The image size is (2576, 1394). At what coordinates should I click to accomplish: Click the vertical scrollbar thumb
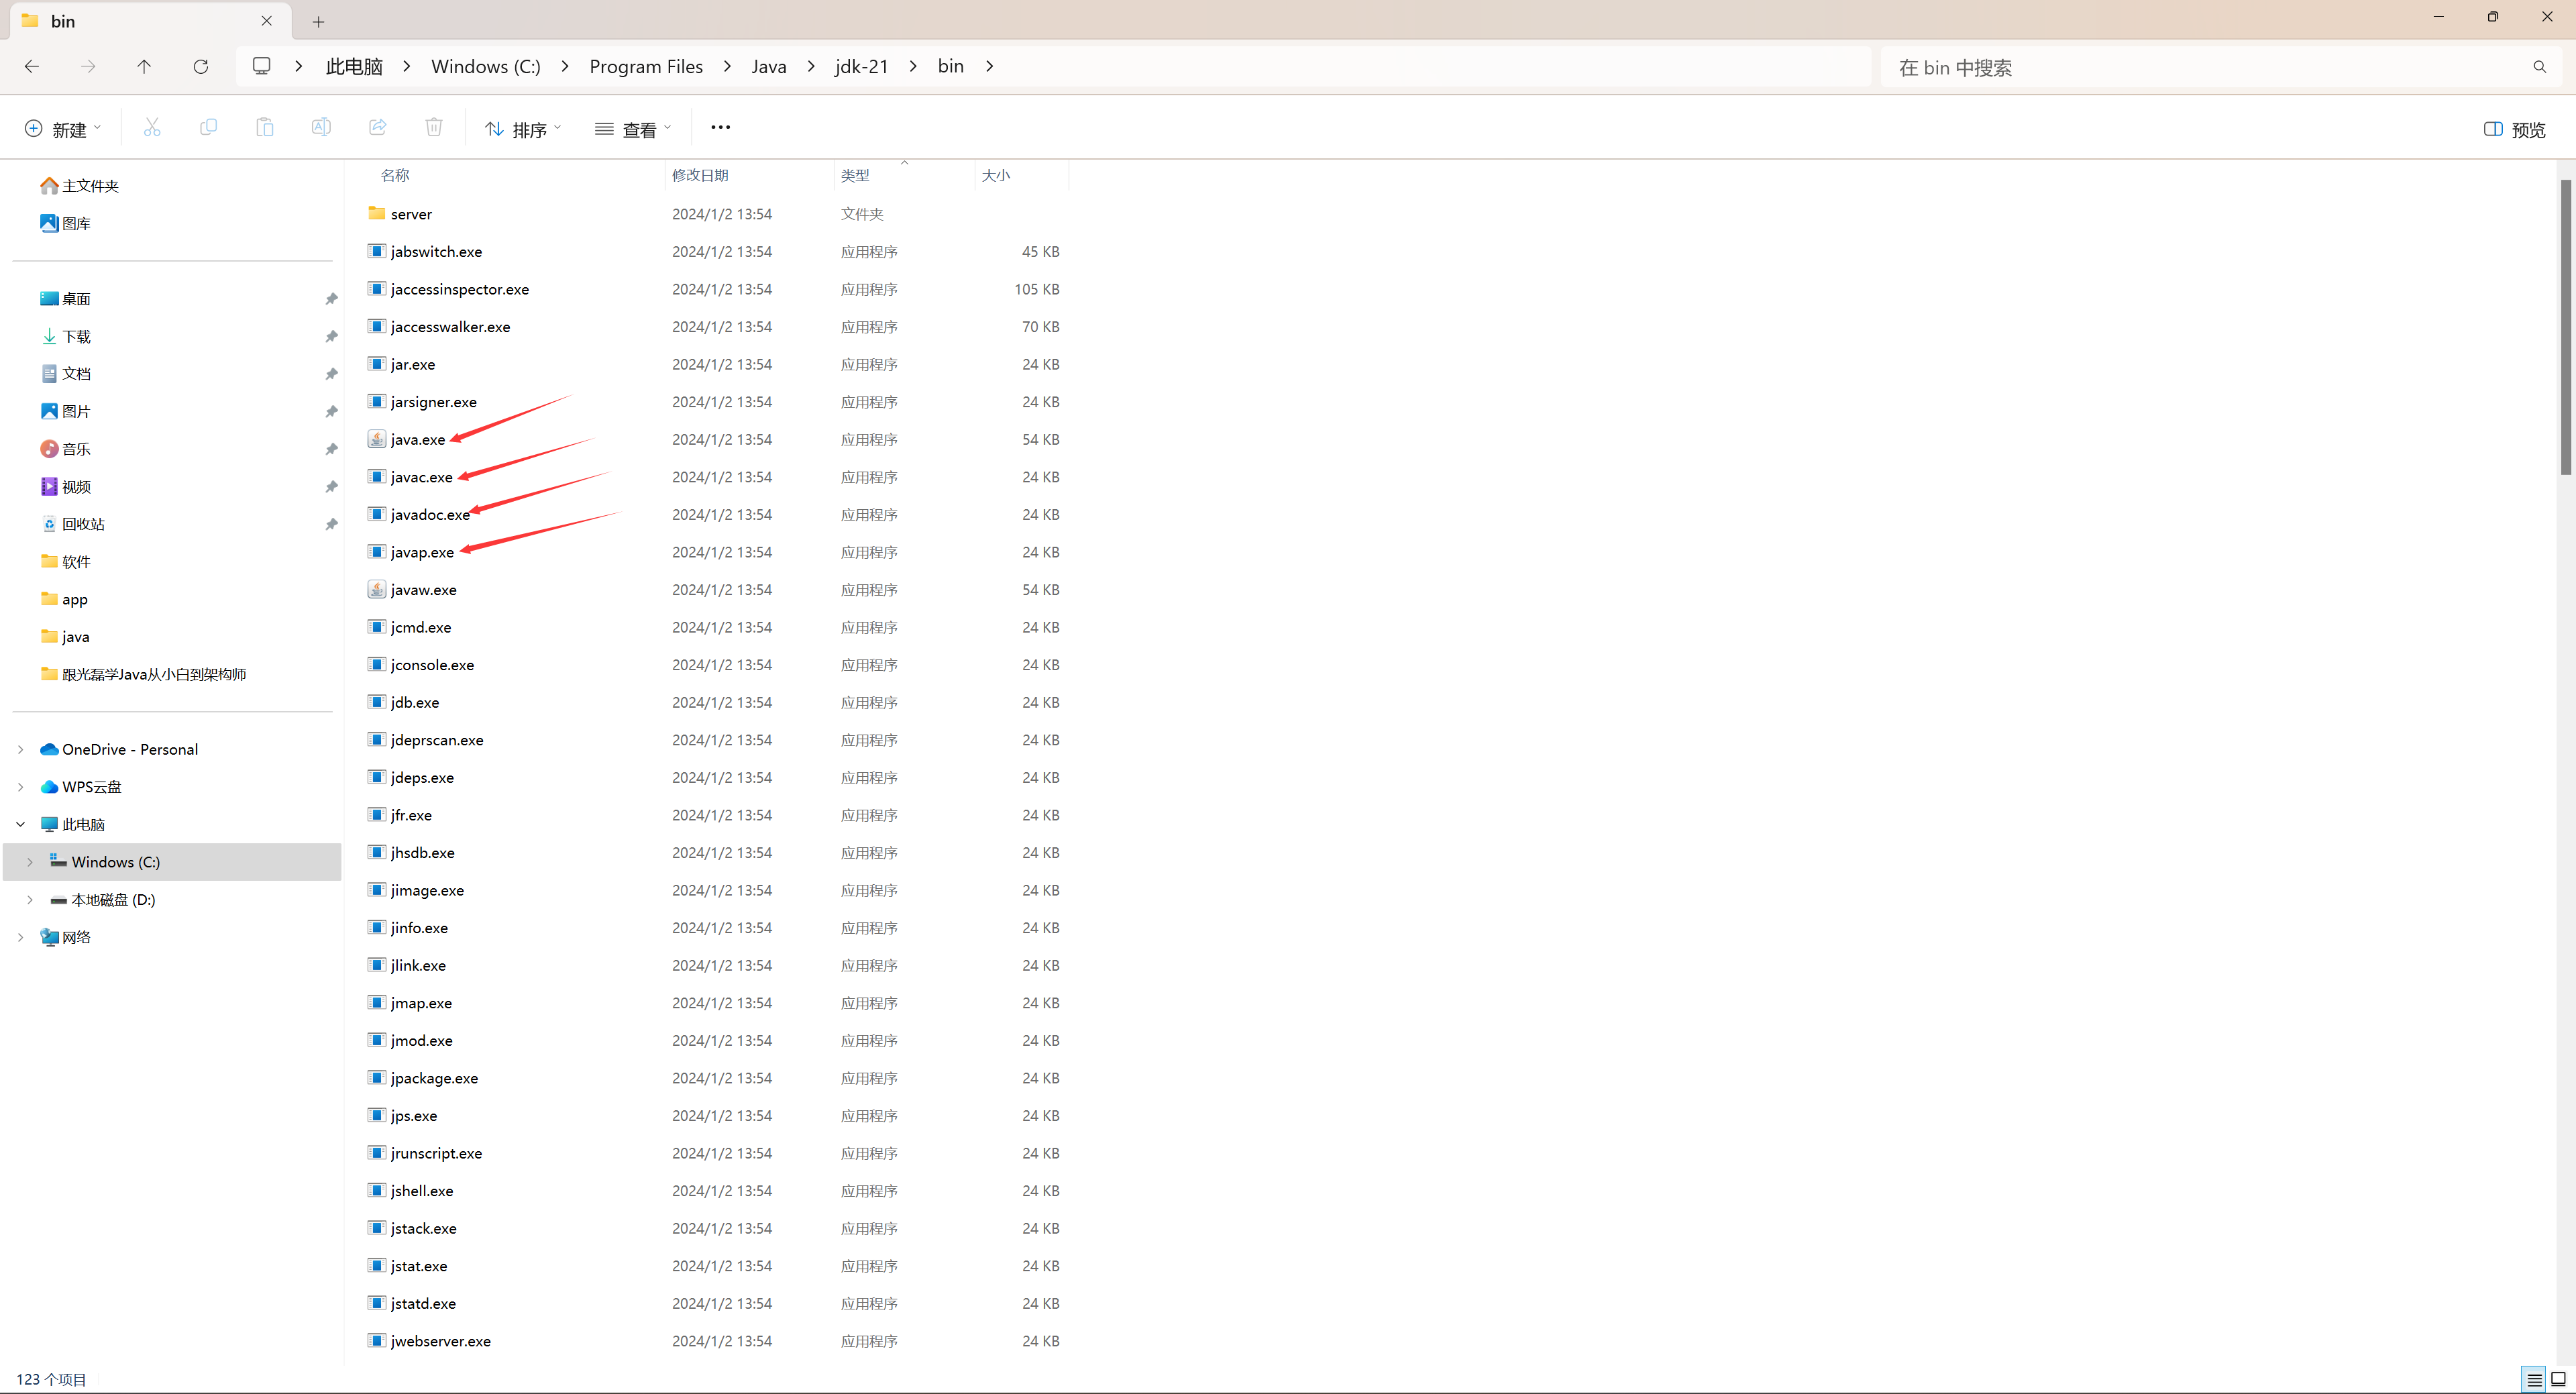point(2566,327)
